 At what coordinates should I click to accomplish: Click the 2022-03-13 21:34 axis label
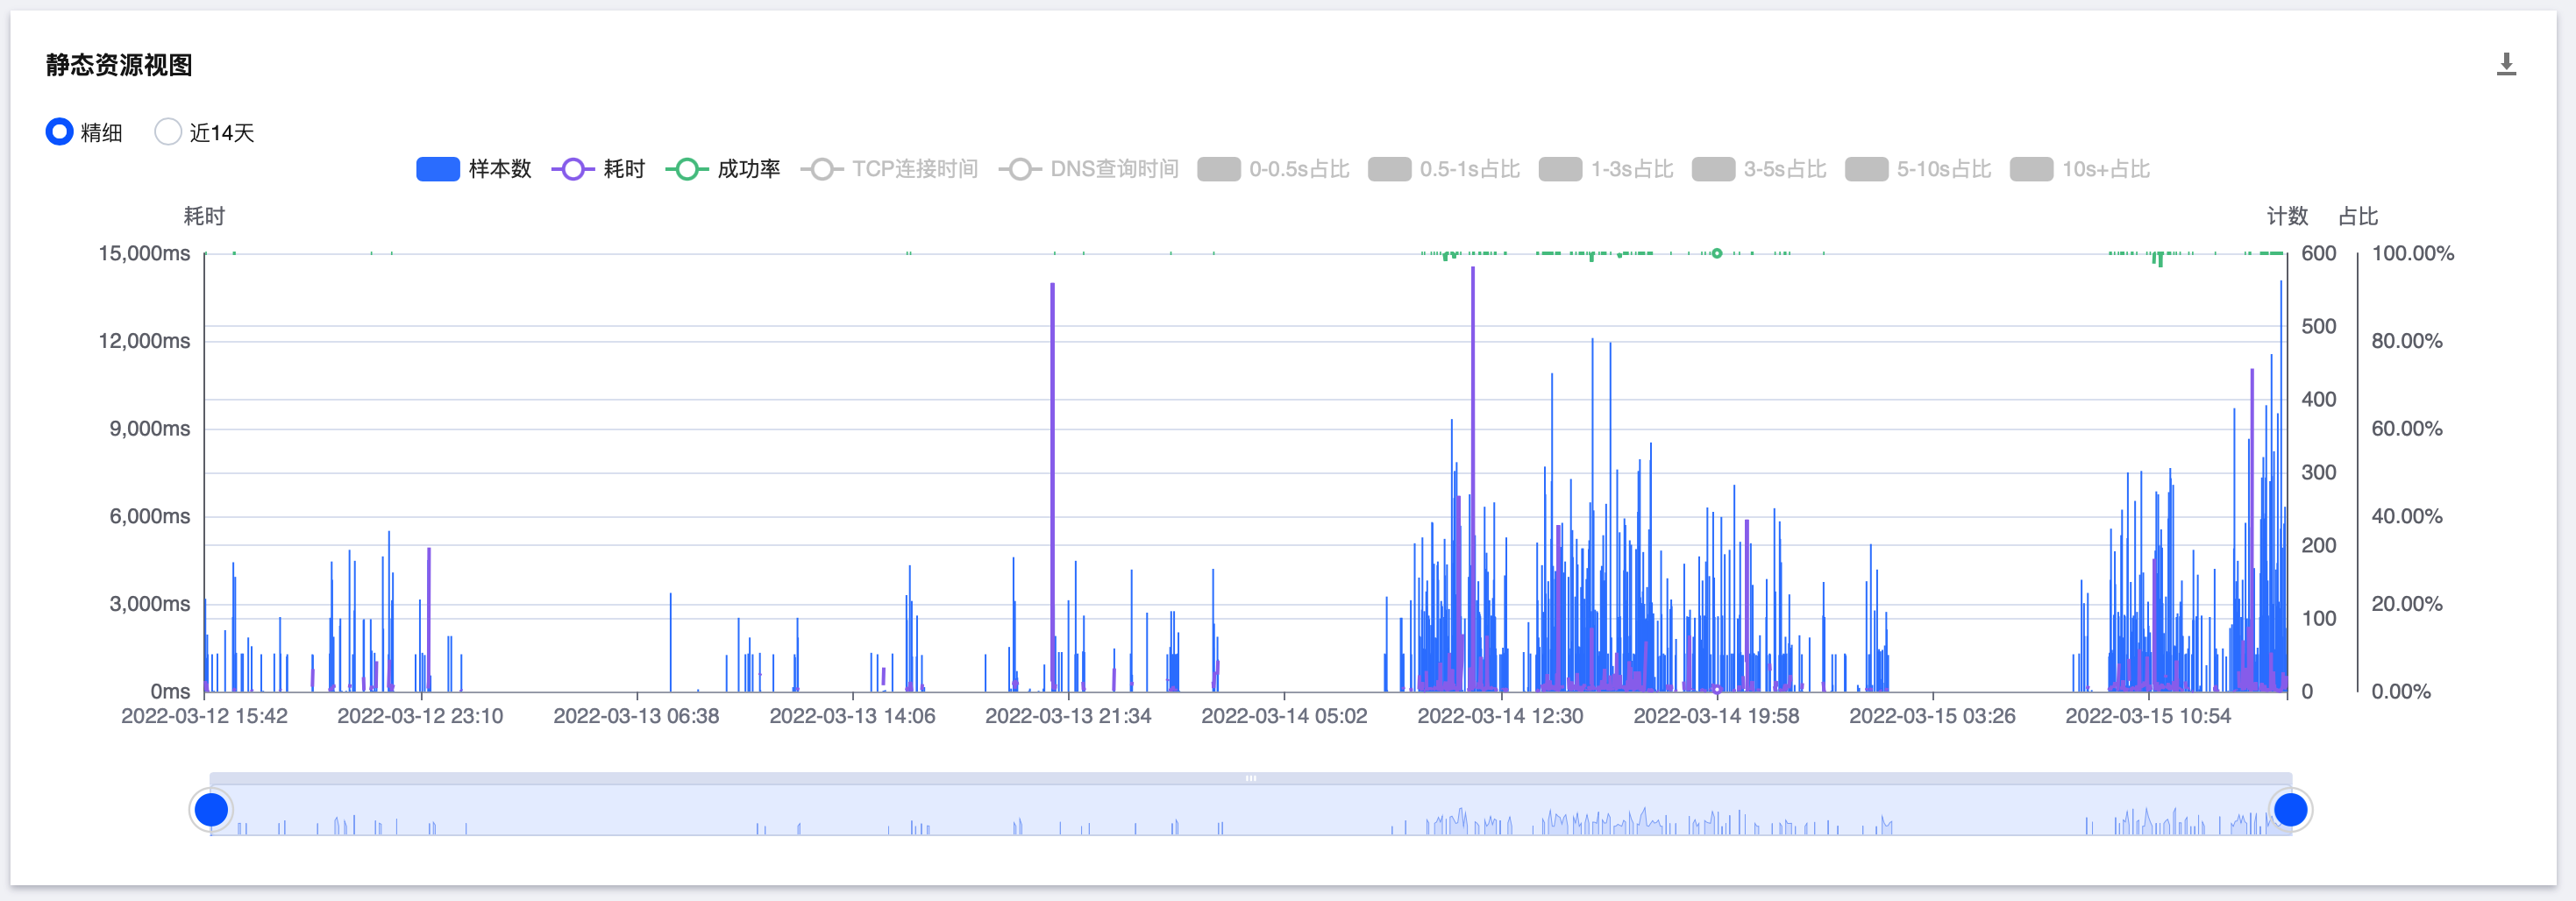(x=1068, y=716)
